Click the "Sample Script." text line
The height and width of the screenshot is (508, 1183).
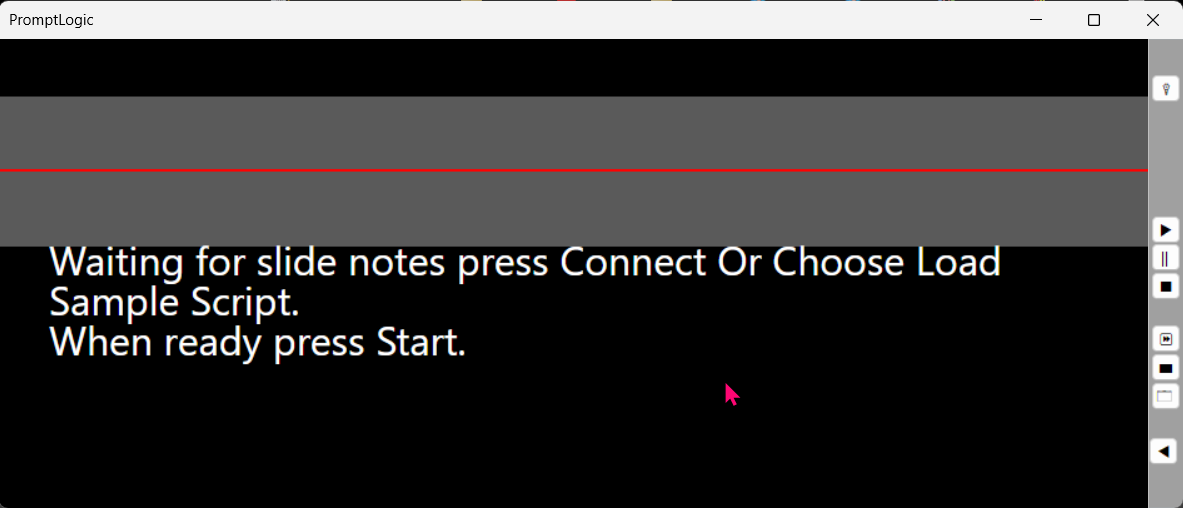pos(175,302)
